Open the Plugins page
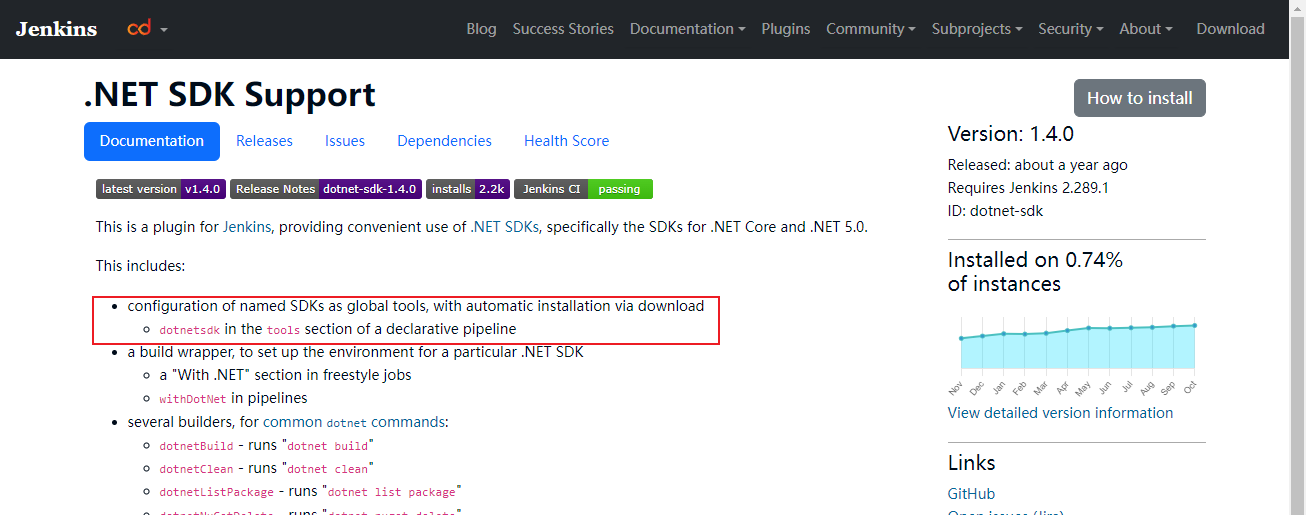 tap(786, 29)
